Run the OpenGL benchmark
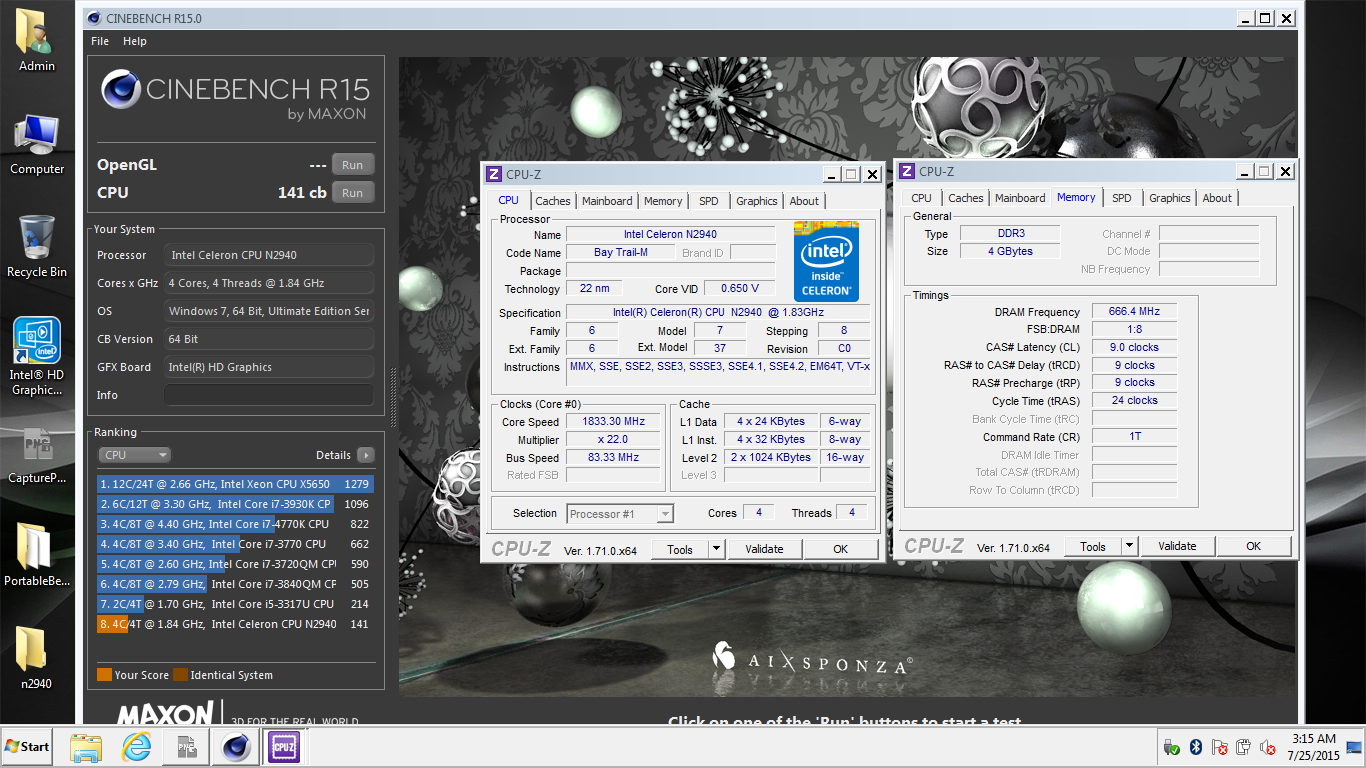 point(353,165)
